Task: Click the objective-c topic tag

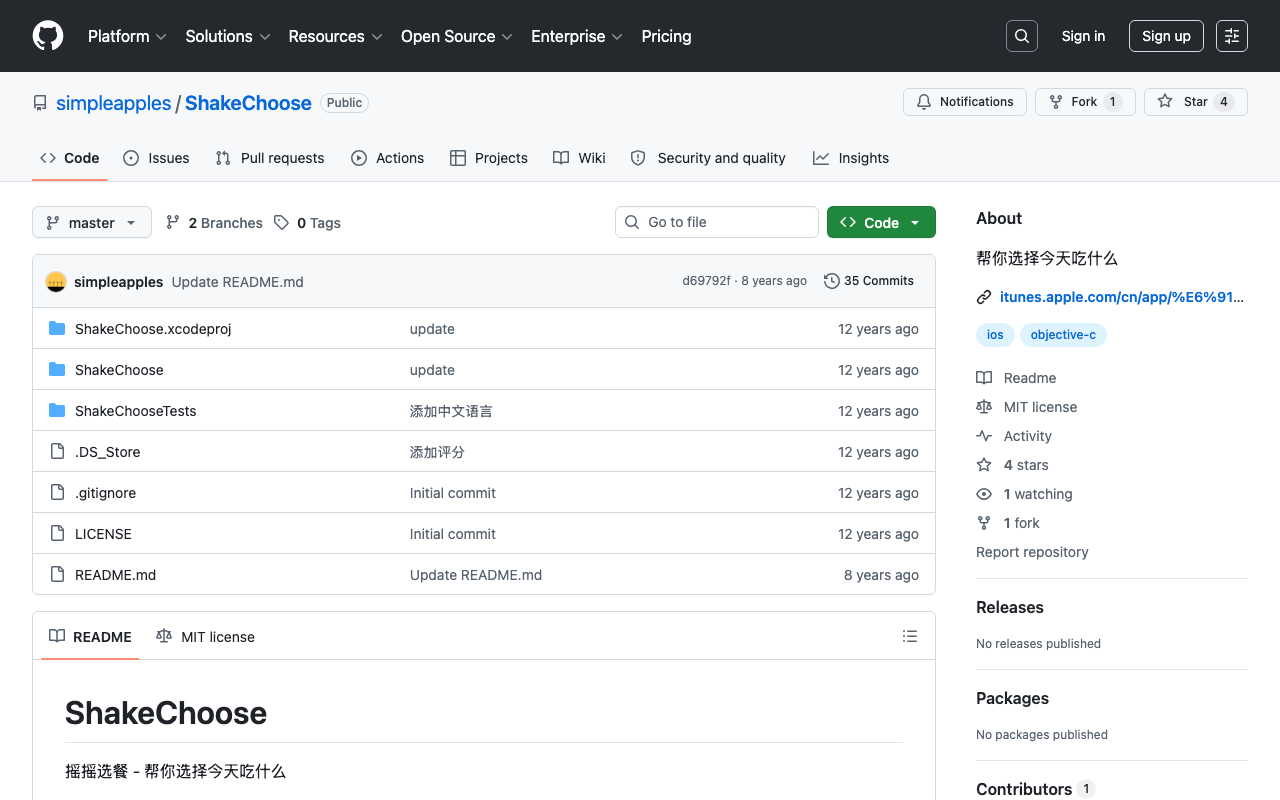Action: [x=1063, y=335]
